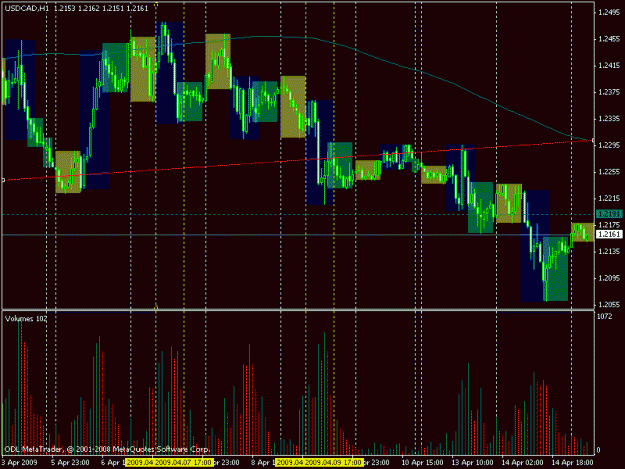Click the 1.2495 price axis label
Viewport: 625px width, 469px height.
[609, 13]
